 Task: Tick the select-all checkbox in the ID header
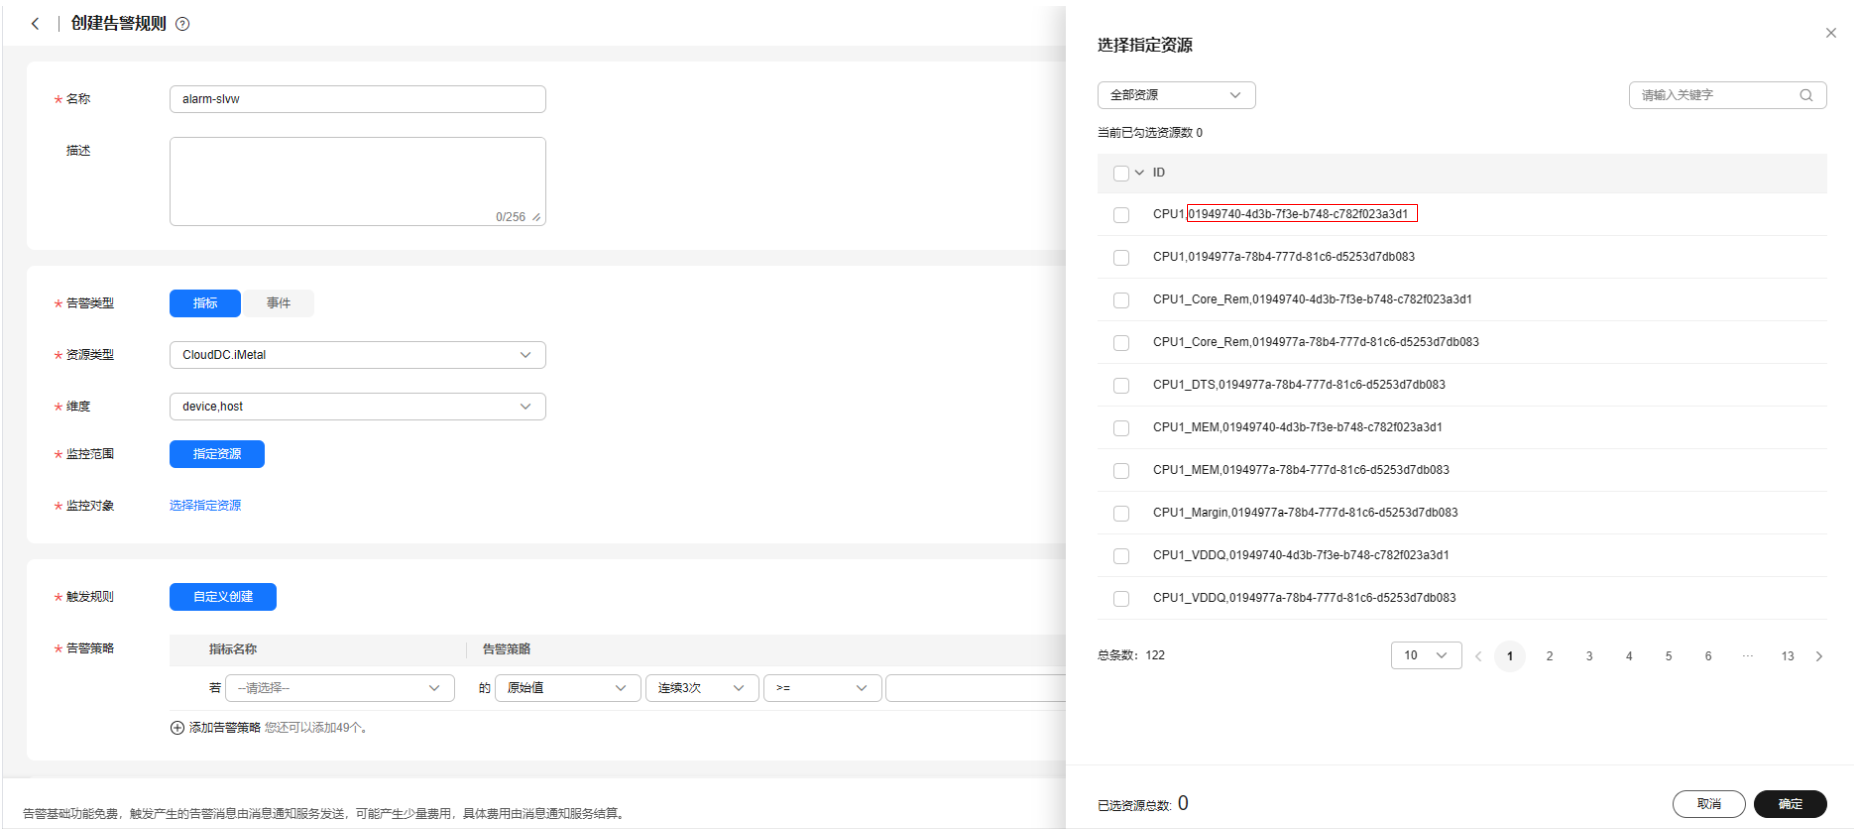(x=1121, y=173)
